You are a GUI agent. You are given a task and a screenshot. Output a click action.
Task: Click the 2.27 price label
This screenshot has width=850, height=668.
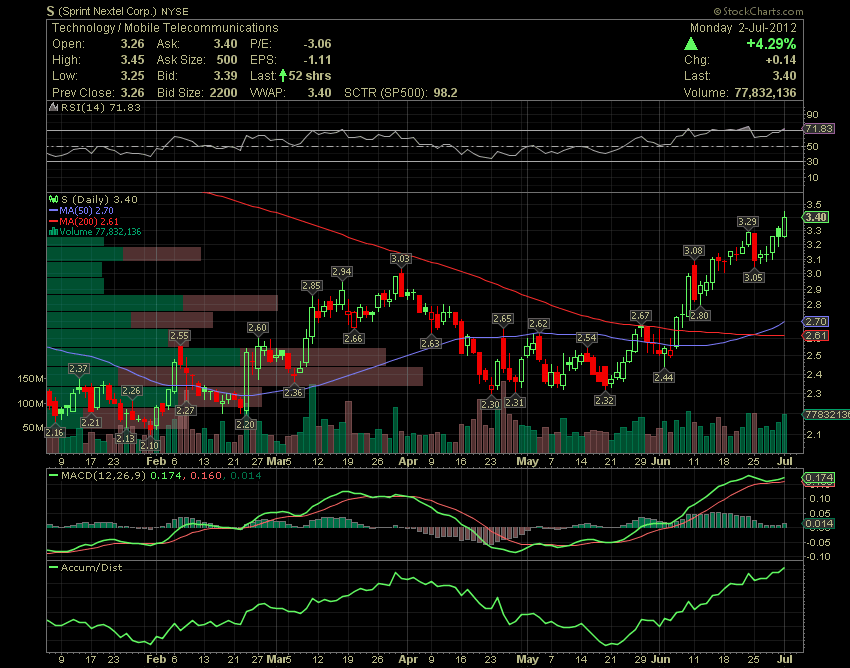click(x=185, y=410)
